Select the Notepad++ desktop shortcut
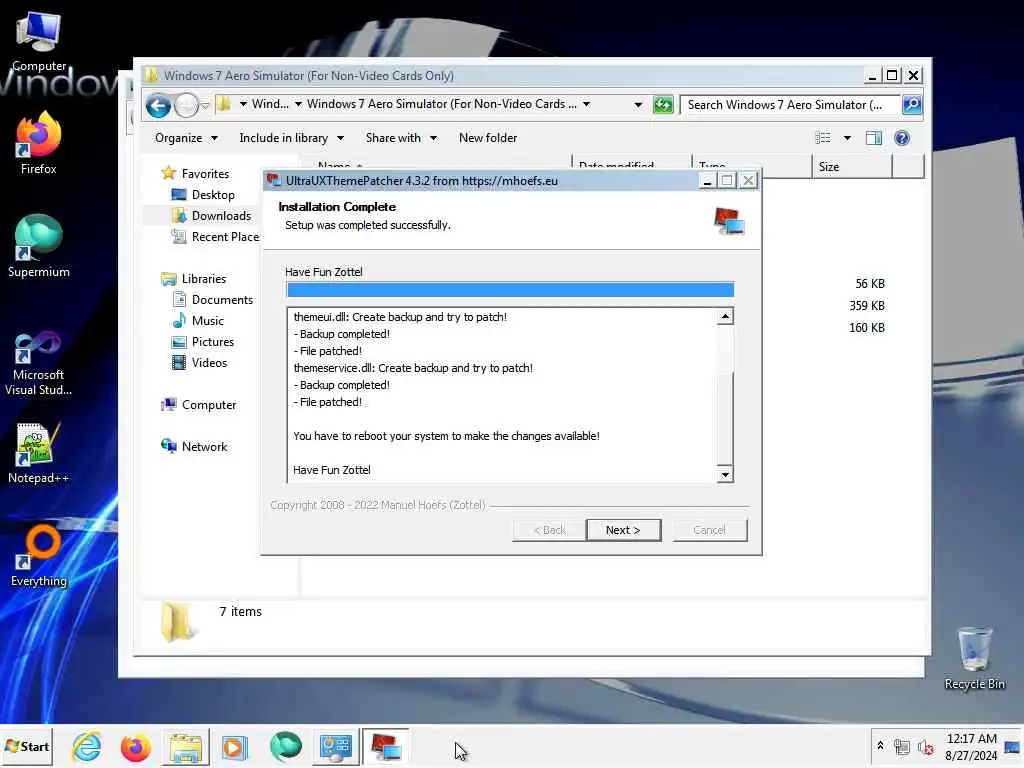The width and height of the screenshot is (1024, 768). (39, 453)
